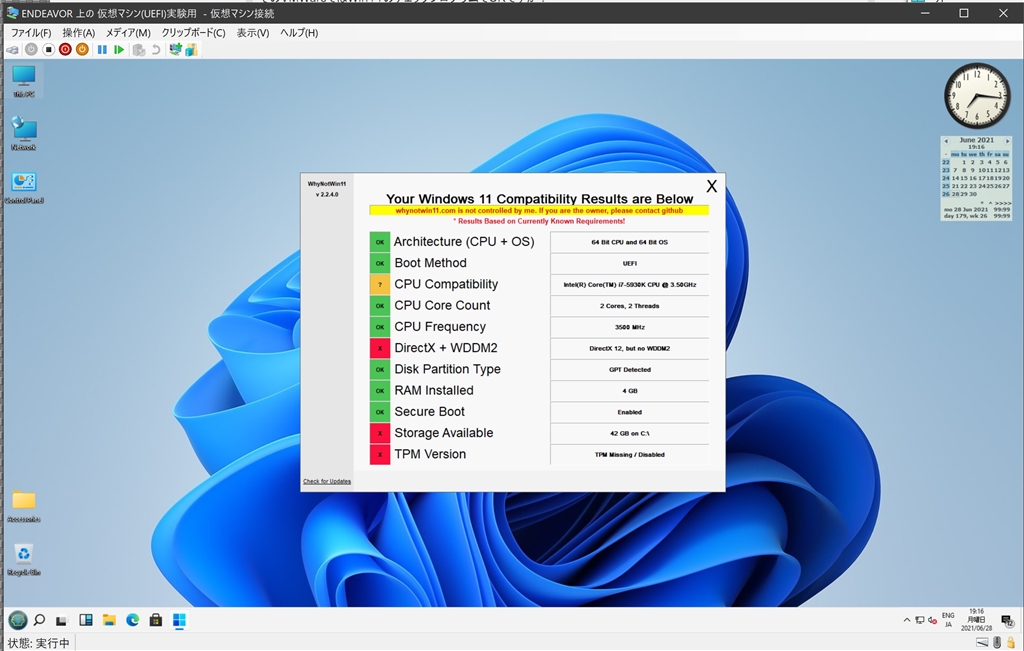Click the '64 Bit CPU and 64 Bit OS' result

[630, 242]
